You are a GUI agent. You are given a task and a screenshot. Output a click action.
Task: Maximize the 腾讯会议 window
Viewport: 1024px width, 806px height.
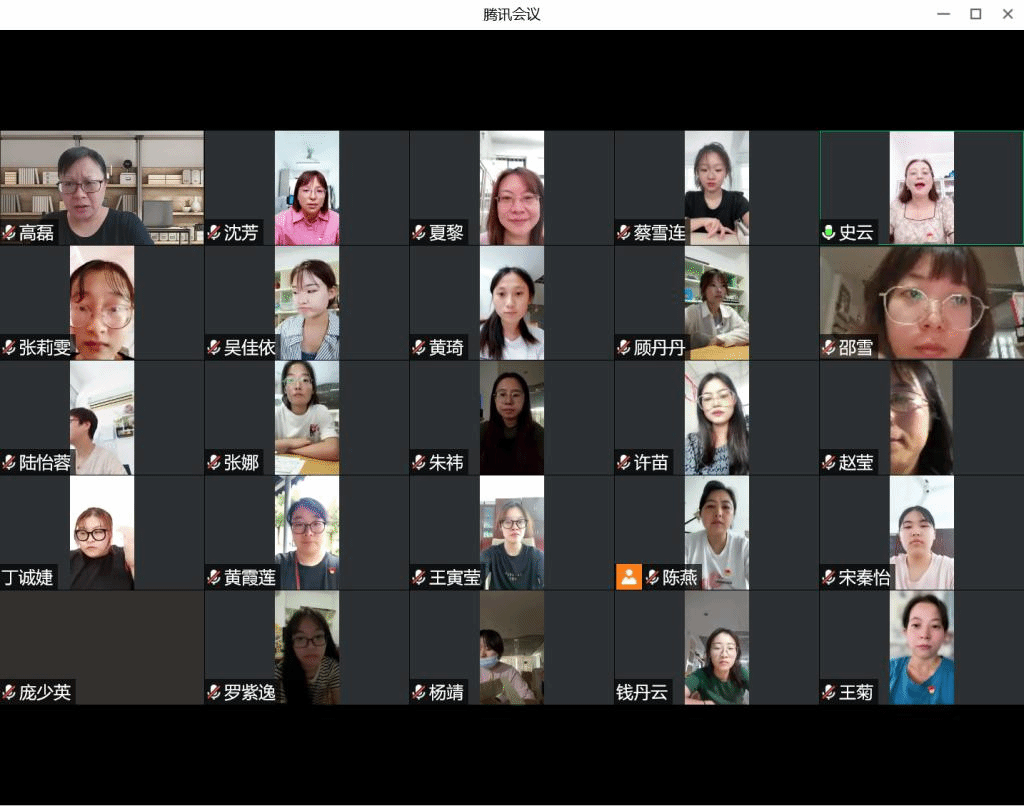pos(976,14)
